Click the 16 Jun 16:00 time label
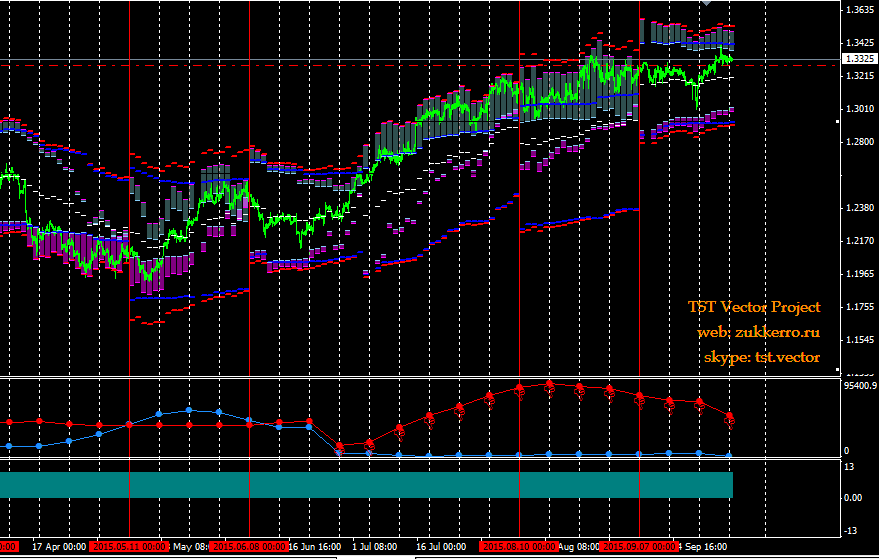The image size is (879, 559). point(315,546)
